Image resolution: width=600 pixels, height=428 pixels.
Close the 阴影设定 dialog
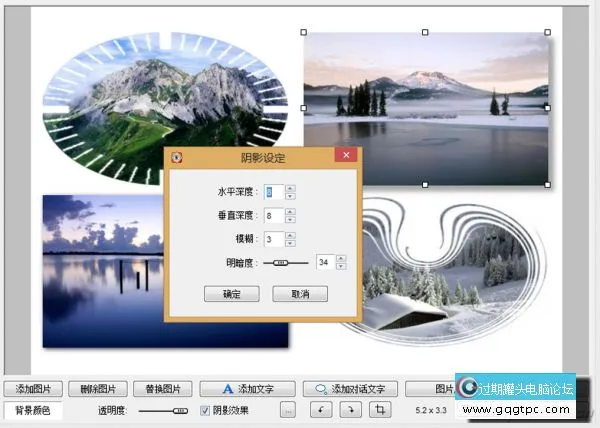pos(346,155)
